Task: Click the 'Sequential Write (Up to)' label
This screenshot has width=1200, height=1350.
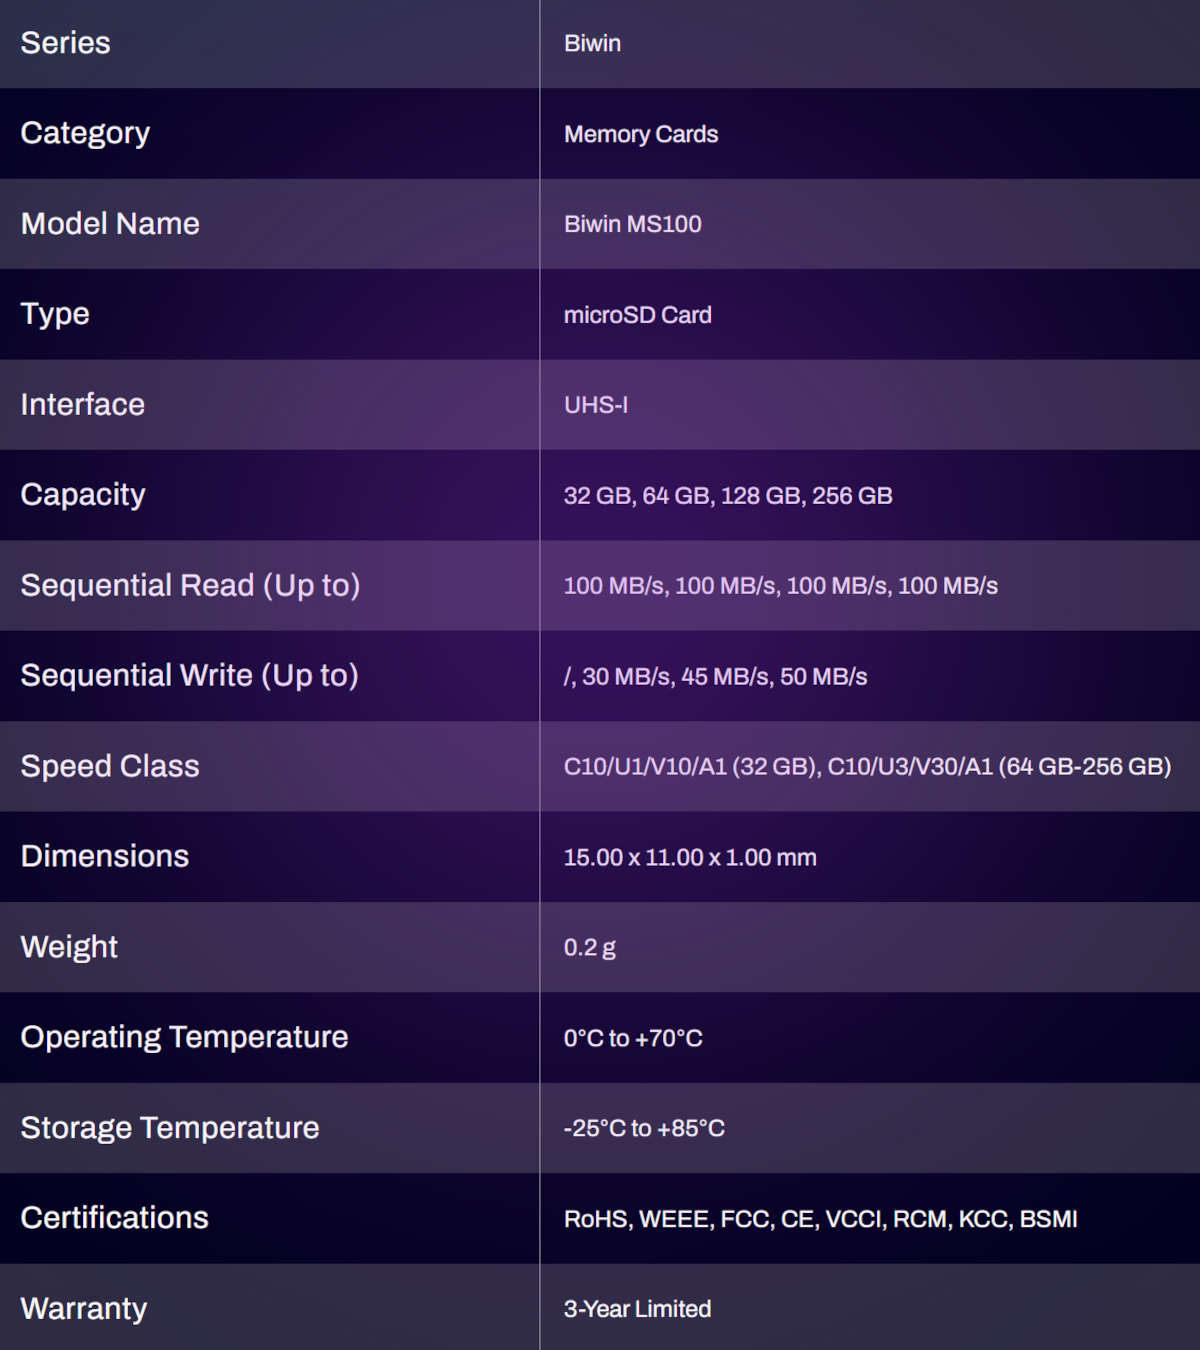Action: coord(189,676)
